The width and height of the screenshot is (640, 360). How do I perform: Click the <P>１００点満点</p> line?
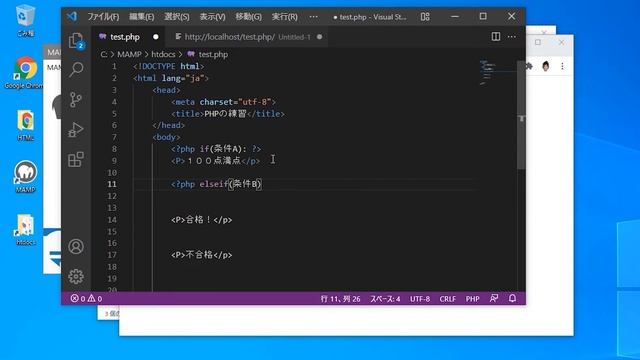click(x=215, y=160)
